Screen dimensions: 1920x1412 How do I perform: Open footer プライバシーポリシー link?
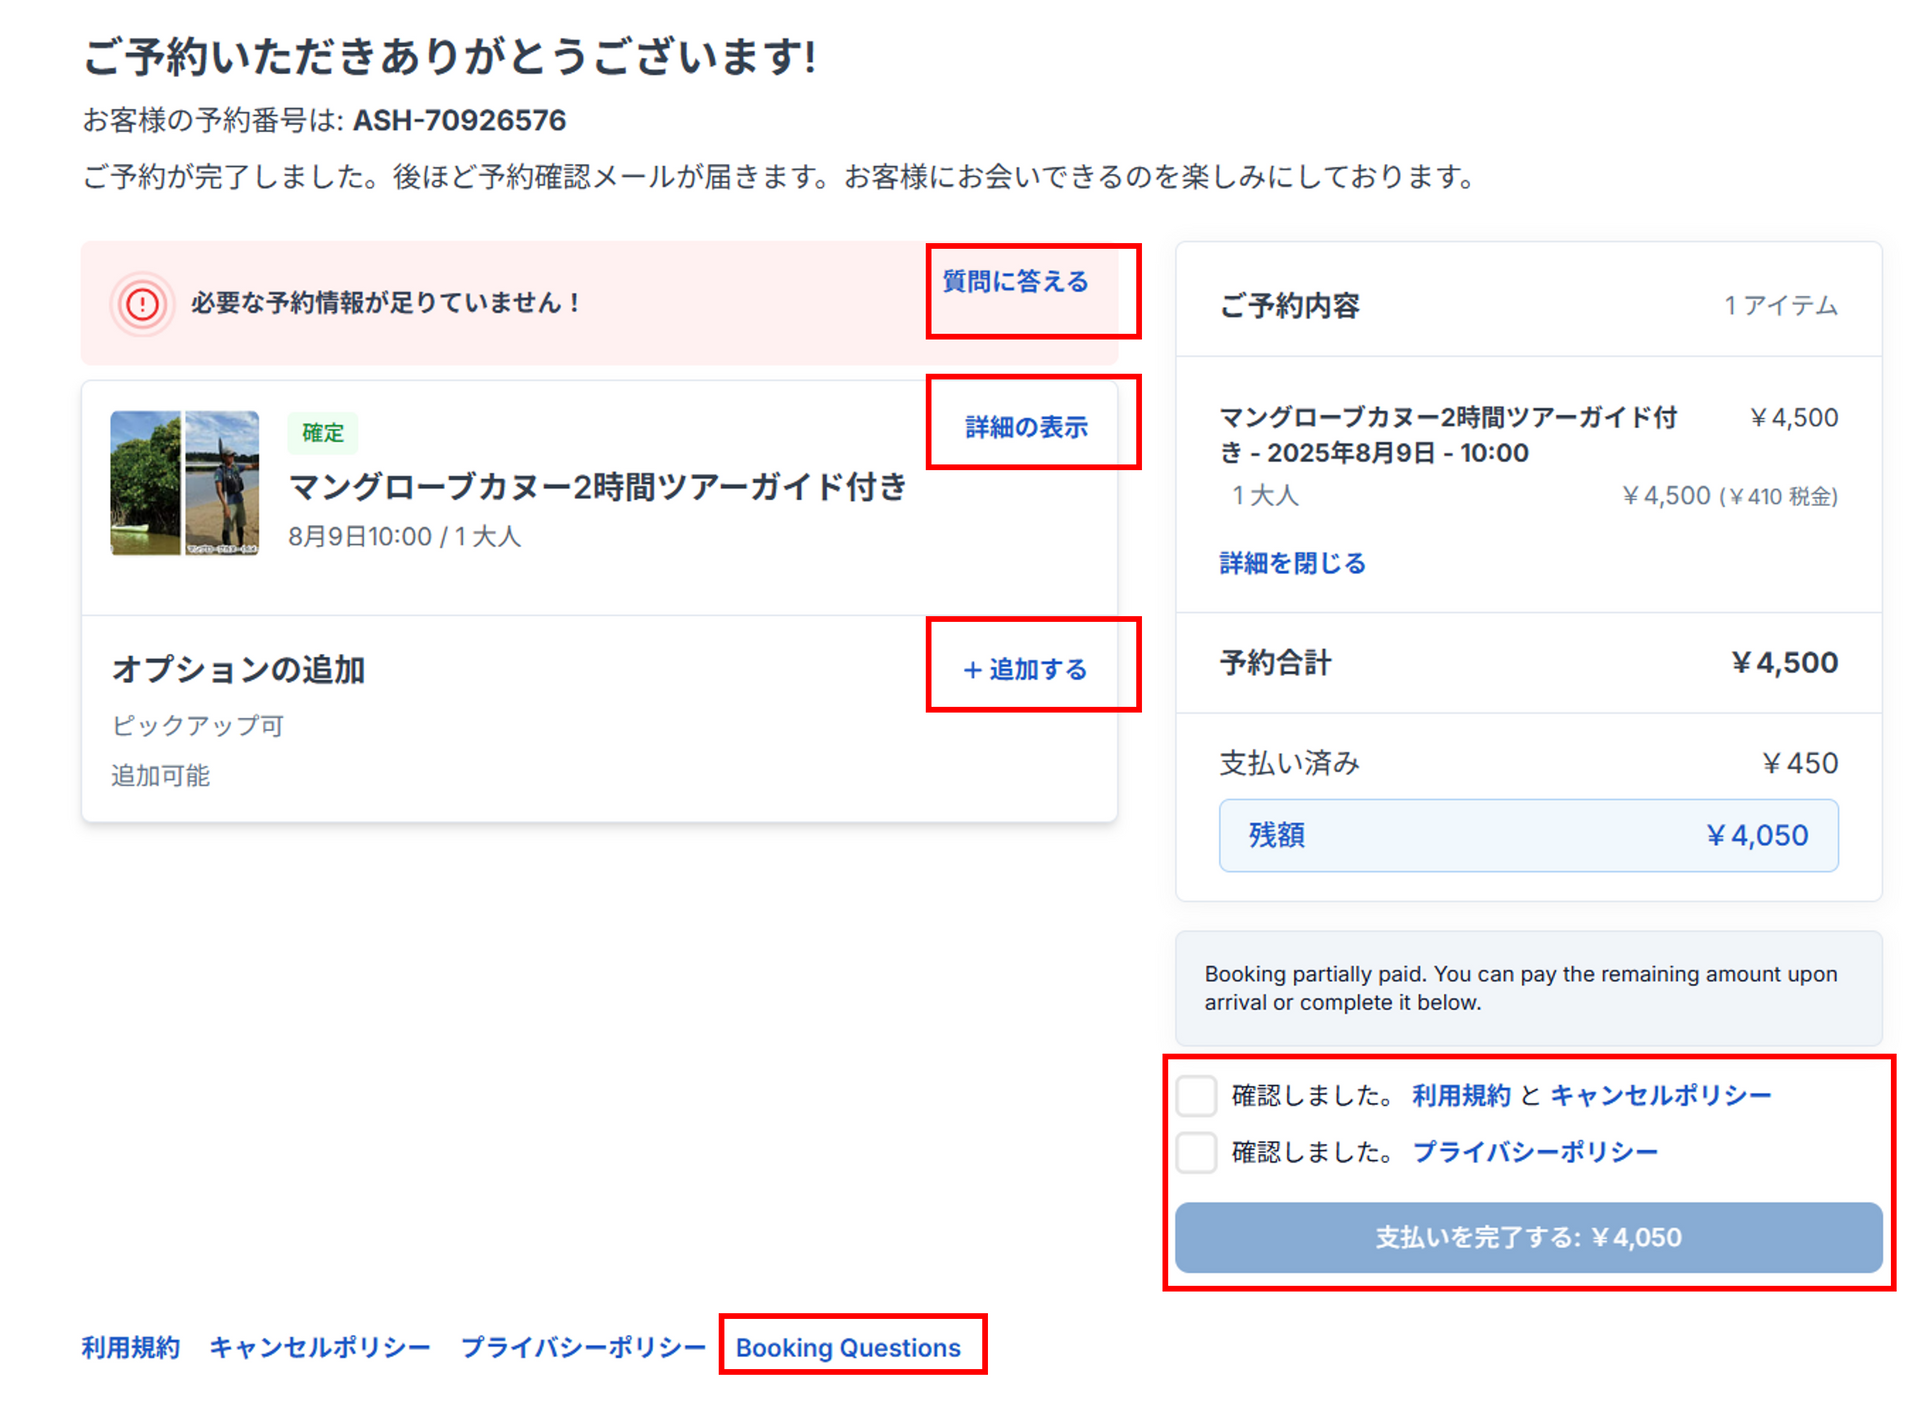click(x=583, y=1347)
